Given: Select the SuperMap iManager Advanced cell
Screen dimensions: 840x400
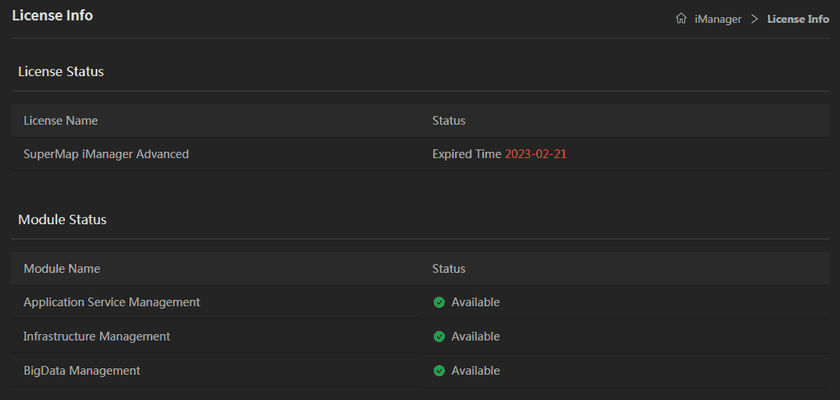Looking at the screenshot, I should pyautogui.click(x=106, y=154).
